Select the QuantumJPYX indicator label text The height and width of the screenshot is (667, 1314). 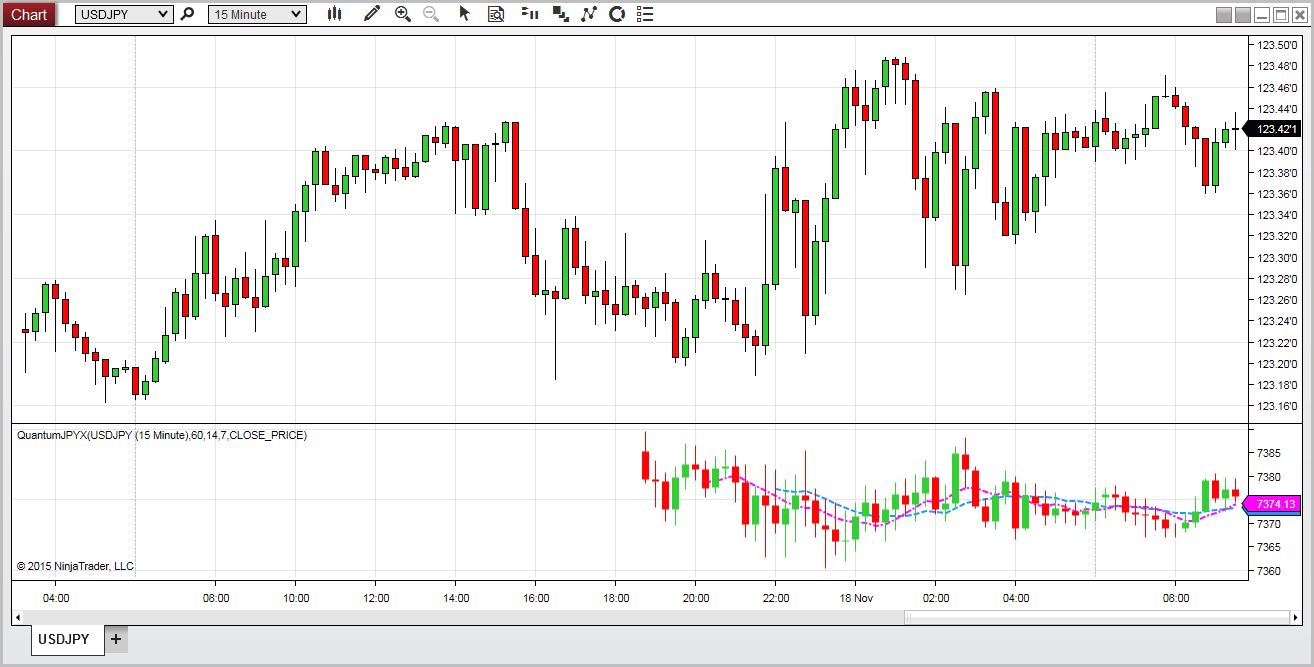[162, 435]
